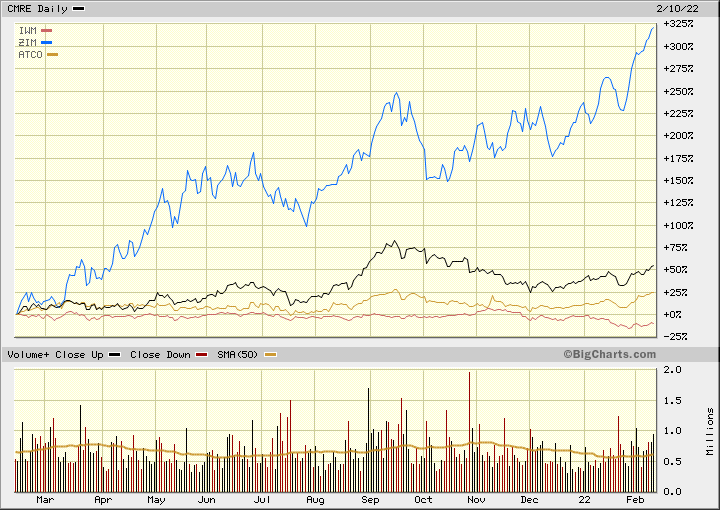The height and width of the screenshot is (510, 720).
Task: Click the +175% y-axis label
Action: (678, 158)
